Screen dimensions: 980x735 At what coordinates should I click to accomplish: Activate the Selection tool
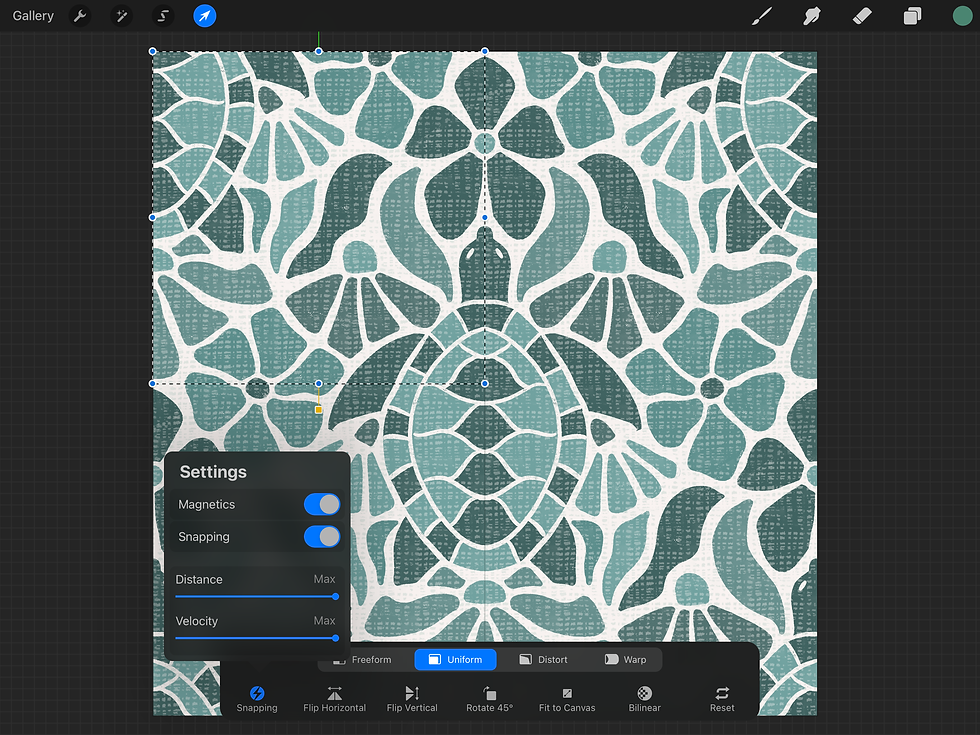coord(162,15)
